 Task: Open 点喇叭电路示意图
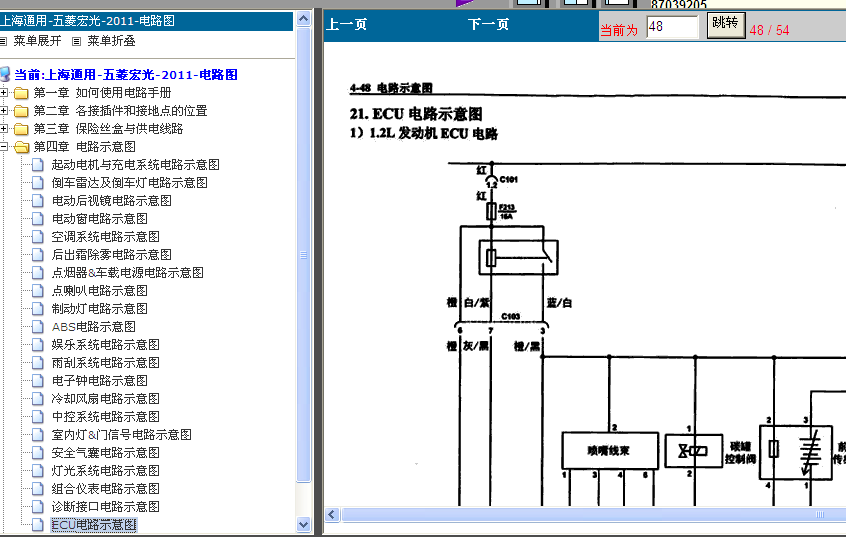coord(100,290)
